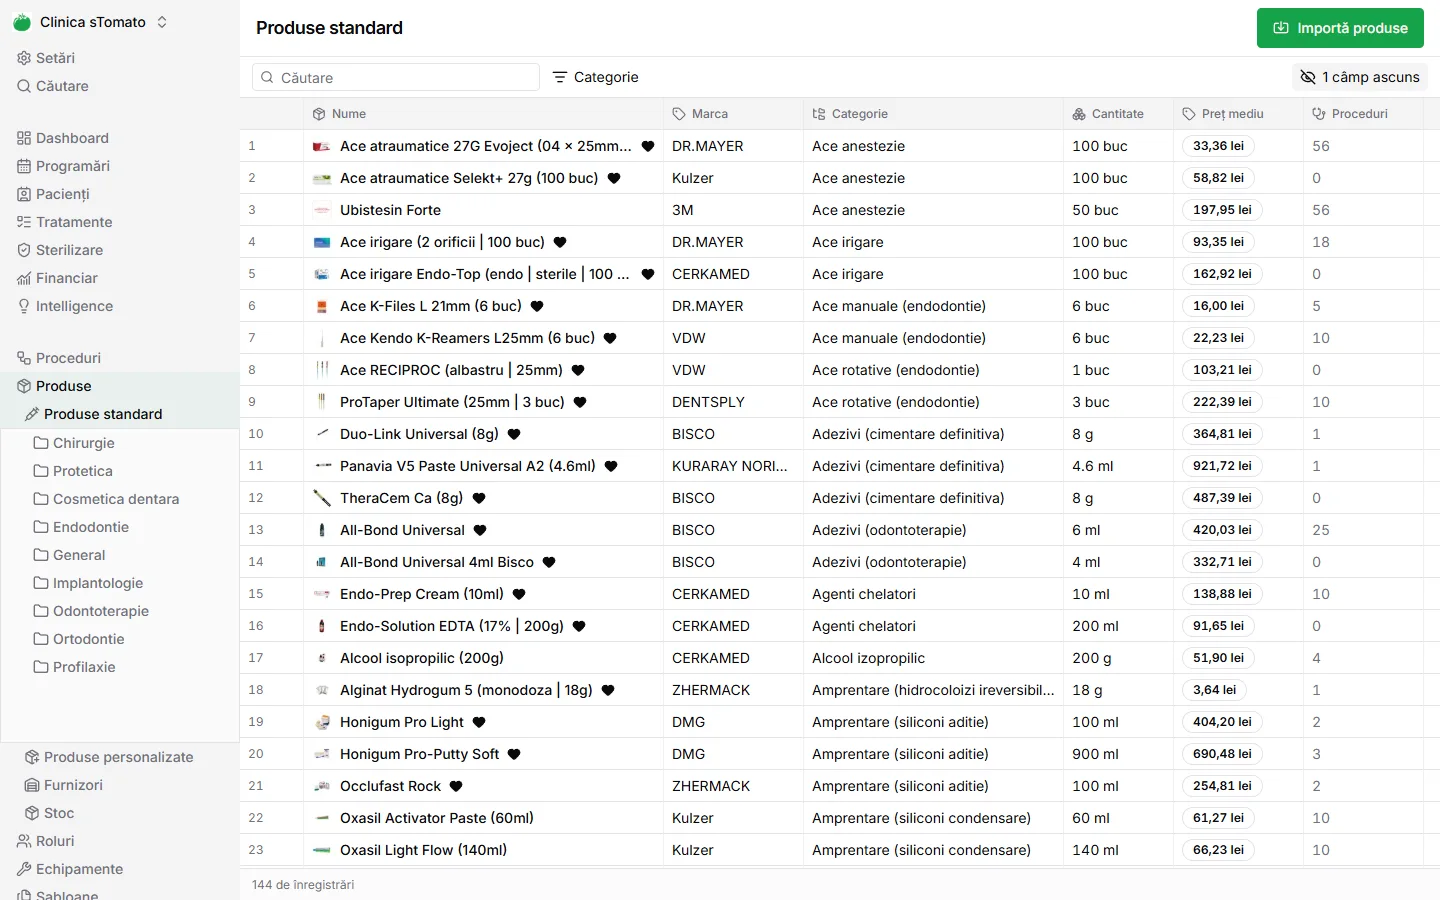Click the ProTaper Ultimate product thumbnail
The image size is (1440, 900).
pos(322,402)
